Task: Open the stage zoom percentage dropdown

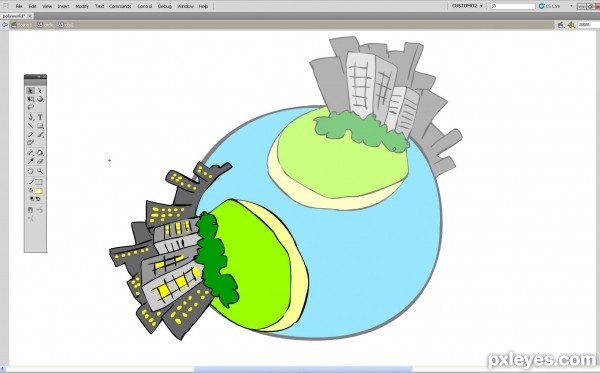Action: pos(589,25)
